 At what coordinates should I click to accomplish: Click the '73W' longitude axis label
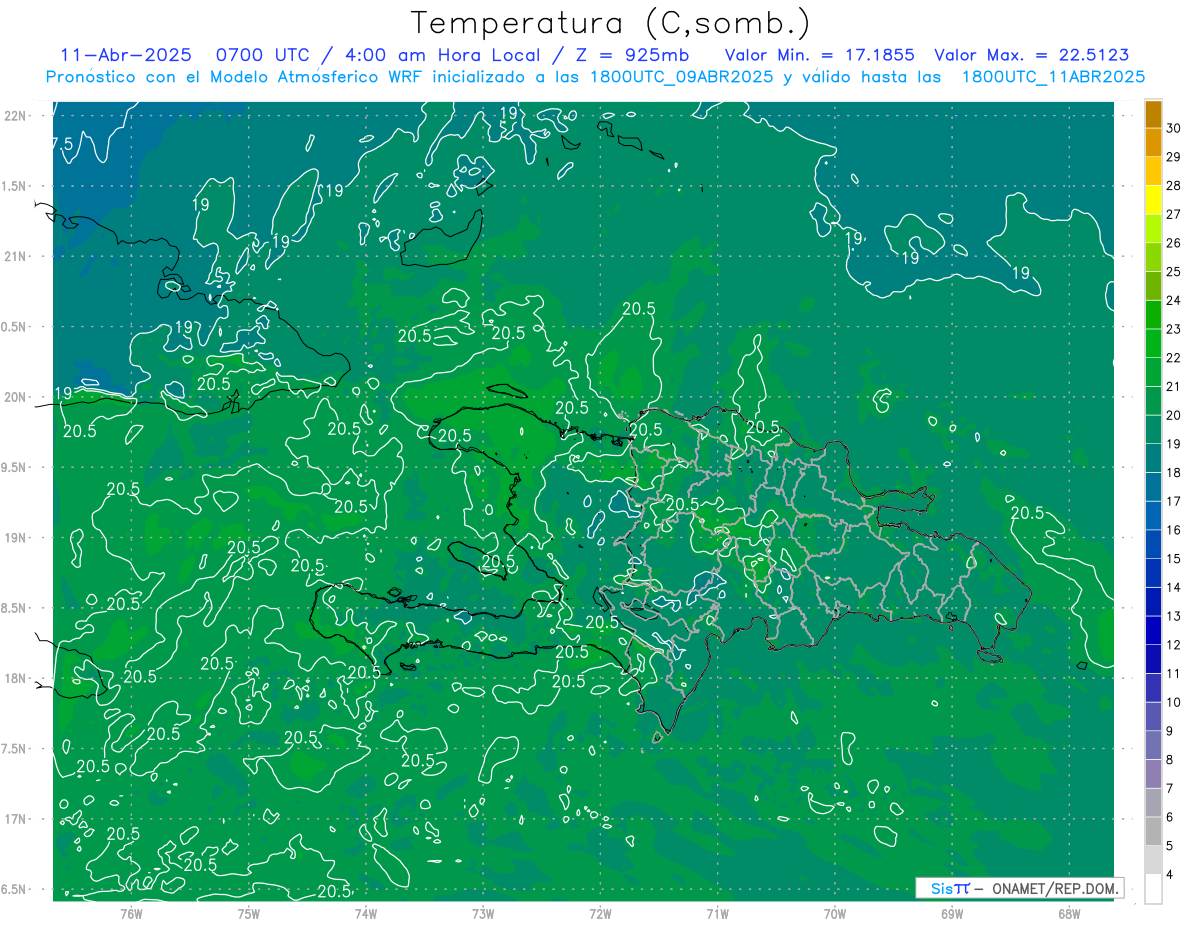point(483,913)
